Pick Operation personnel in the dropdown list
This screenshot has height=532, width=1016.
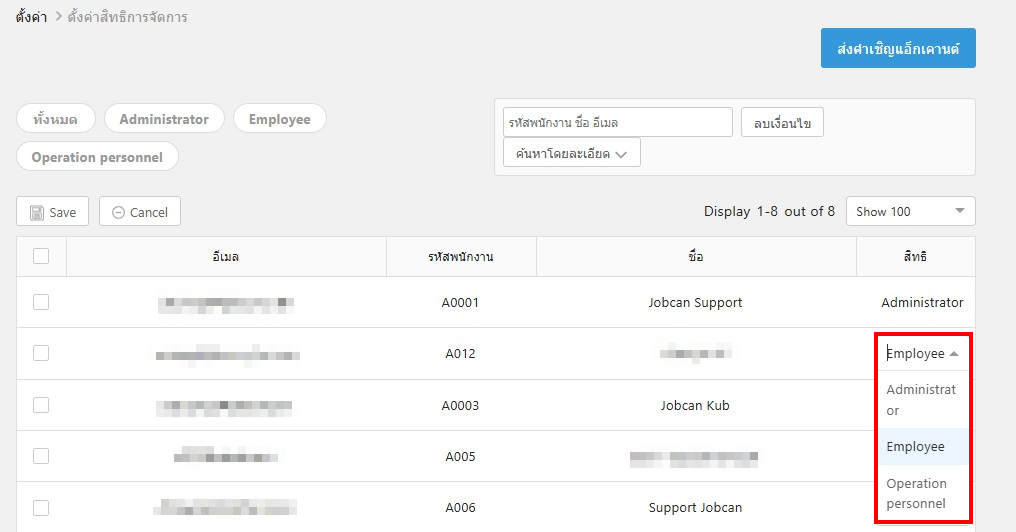pyautogui.click(x=916, y=493)
